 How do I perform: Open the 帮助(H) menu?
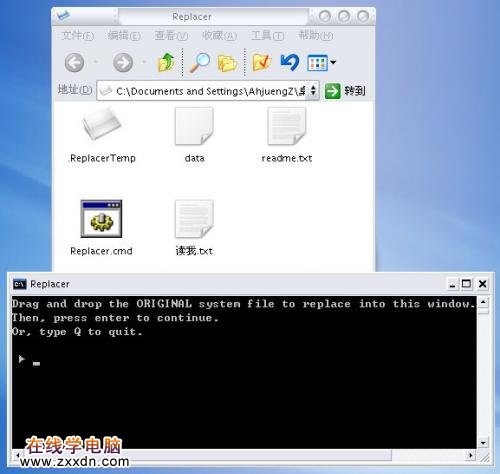pos(315,35)
